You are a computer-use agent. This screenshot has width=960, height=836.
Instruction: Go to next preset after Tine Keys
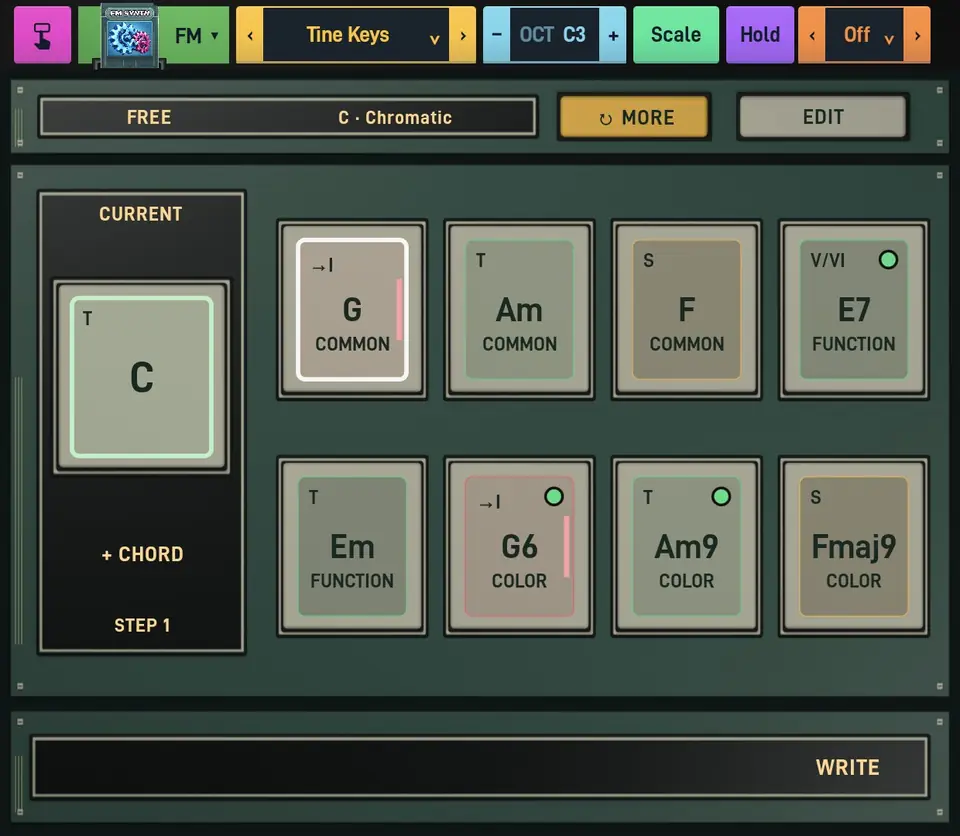pos(463,36)
